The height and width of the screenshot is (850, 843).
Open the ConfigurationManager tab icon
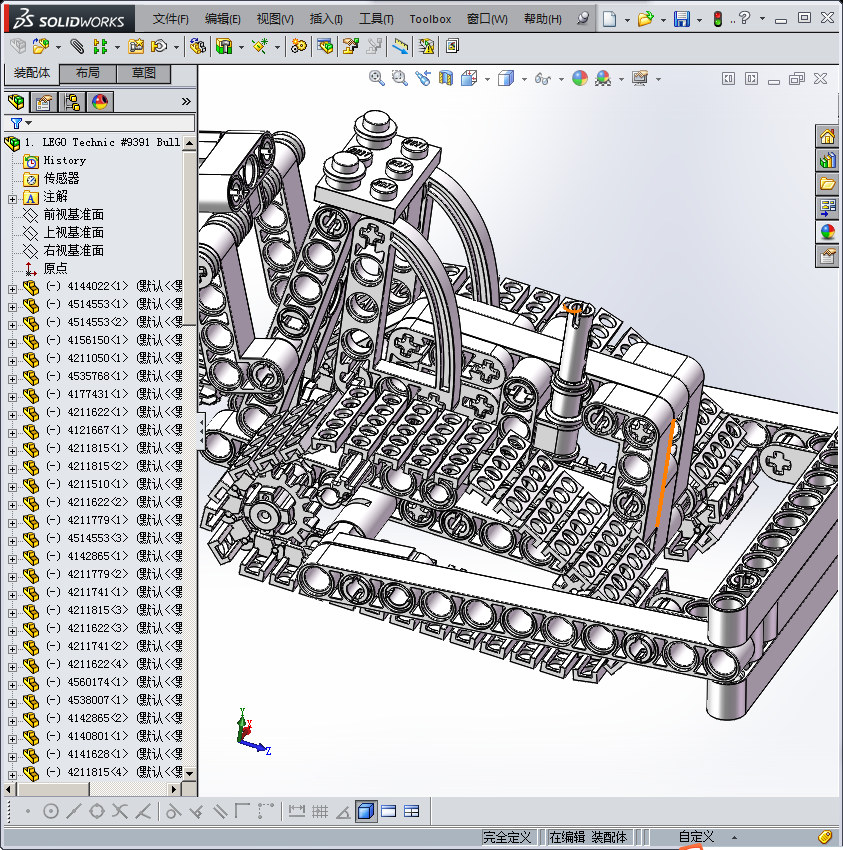click(72, 102)
